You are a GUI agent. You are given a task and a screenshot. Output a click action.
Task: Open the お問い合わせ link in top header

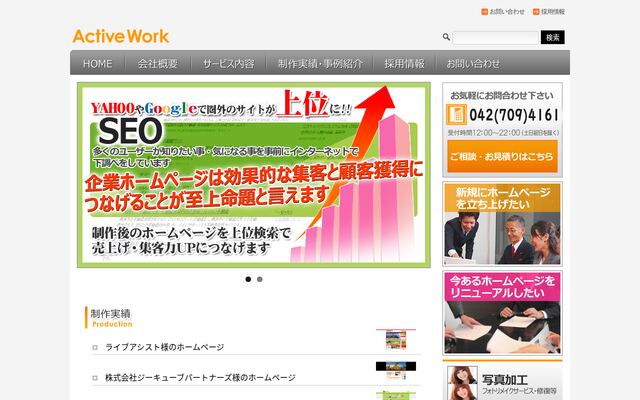point(507,12)
